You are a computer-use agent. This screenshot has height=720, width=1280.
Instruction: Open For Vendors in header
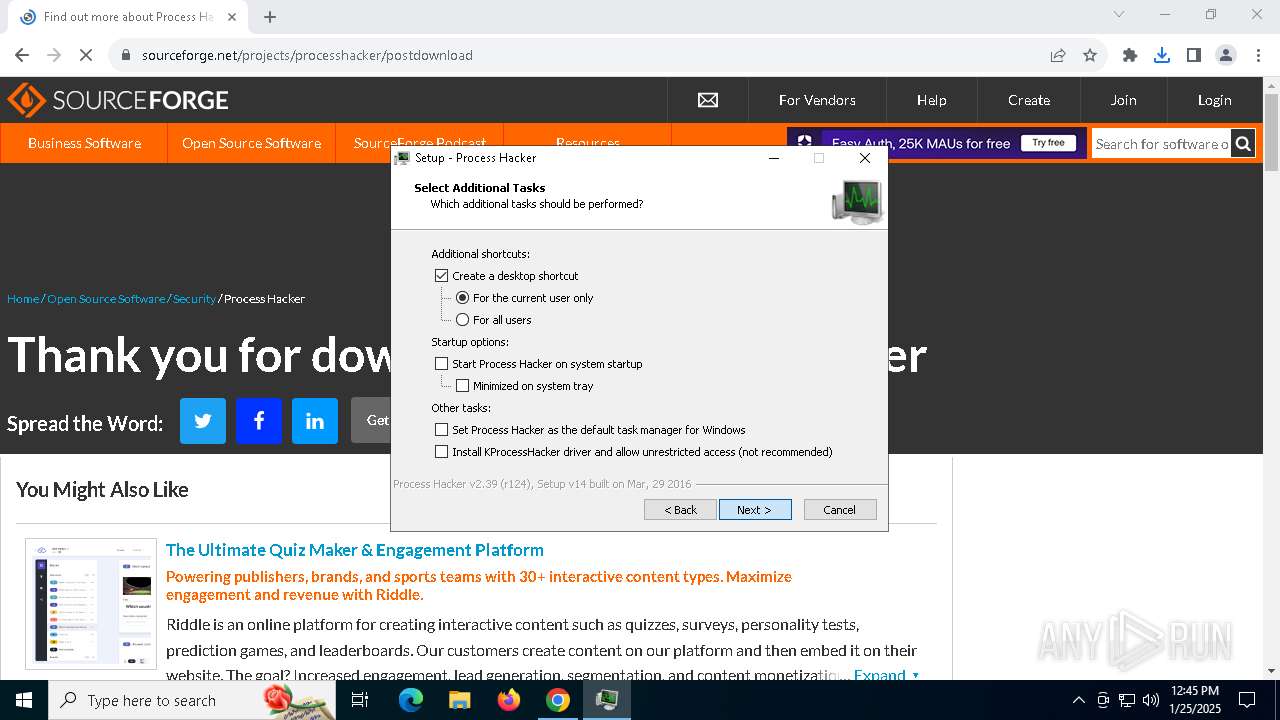[x=817, y=100]
